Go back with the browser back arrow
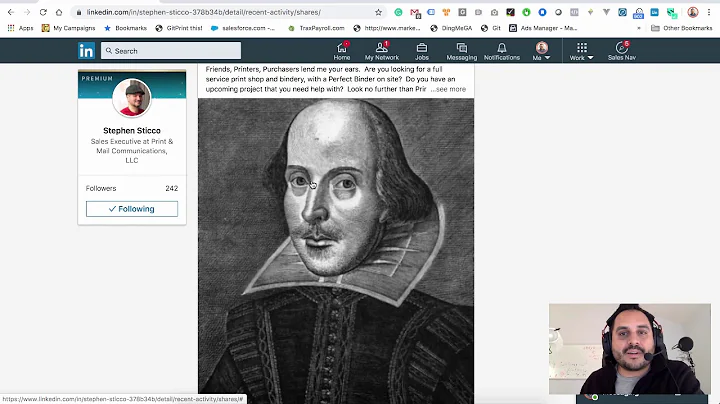720x404 pixels. [11, 12]
